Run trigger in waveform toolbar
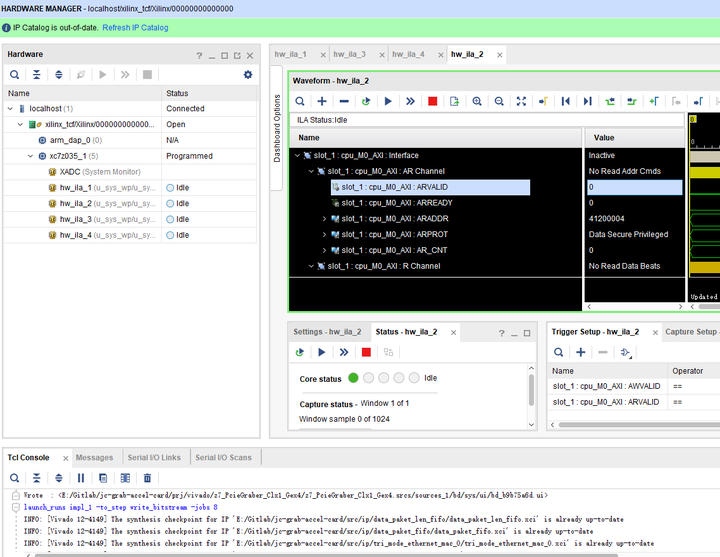 click(x=388, y=101)
